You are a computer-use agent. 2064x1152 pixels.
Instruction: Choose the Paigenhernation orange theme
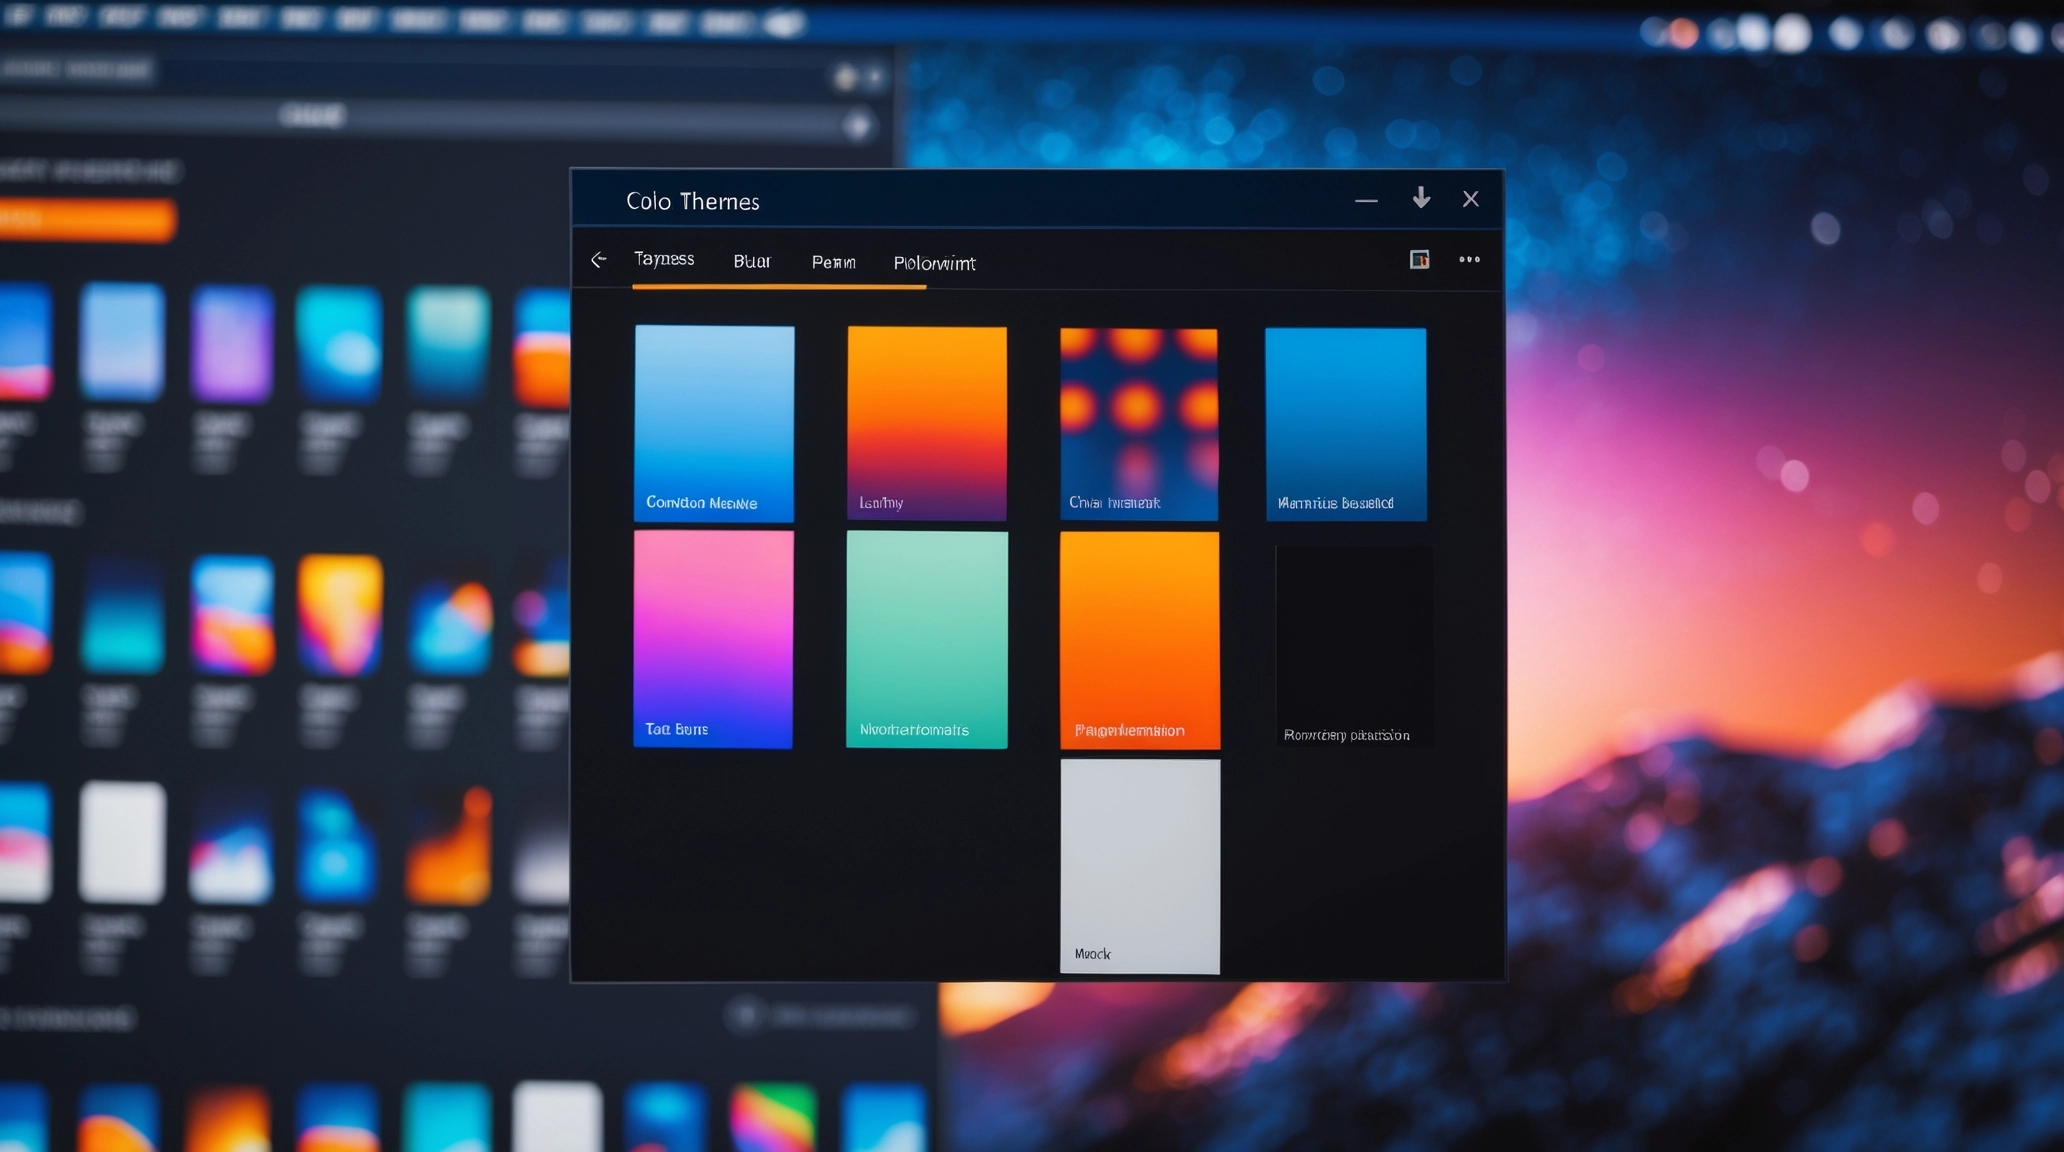point(1140,639)
